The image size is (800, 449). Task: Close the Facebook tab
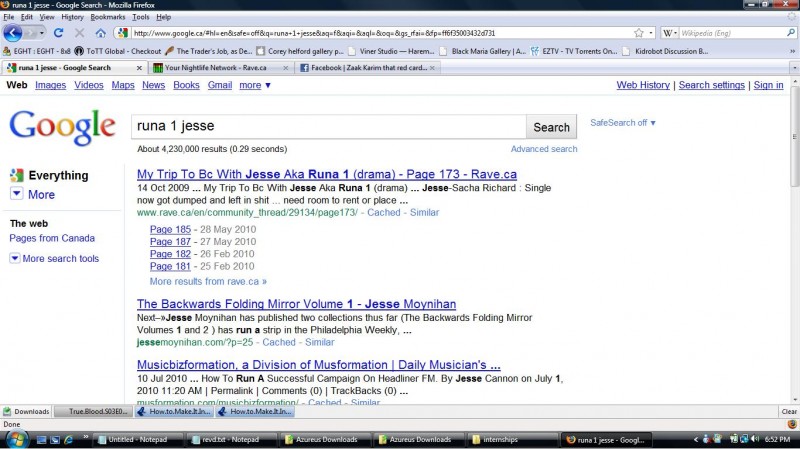[432, 67]
